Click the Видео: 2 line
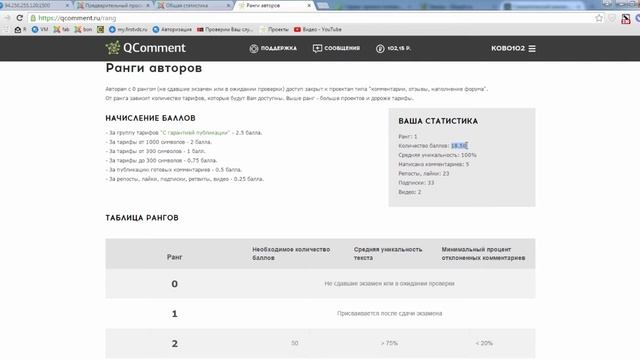Viewport: 640px width, 360px height. coord(409,192)
